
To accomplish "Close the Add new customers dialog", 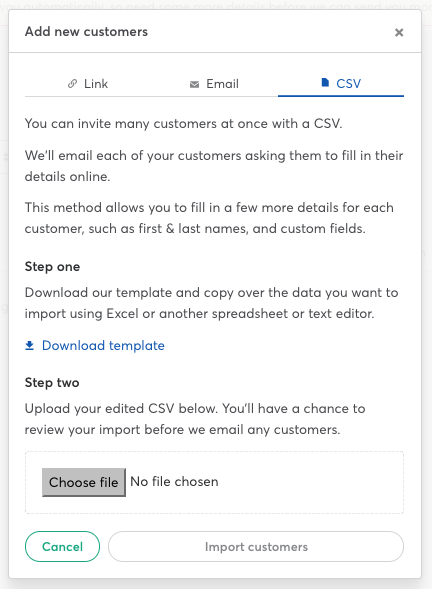I will 399,33.
